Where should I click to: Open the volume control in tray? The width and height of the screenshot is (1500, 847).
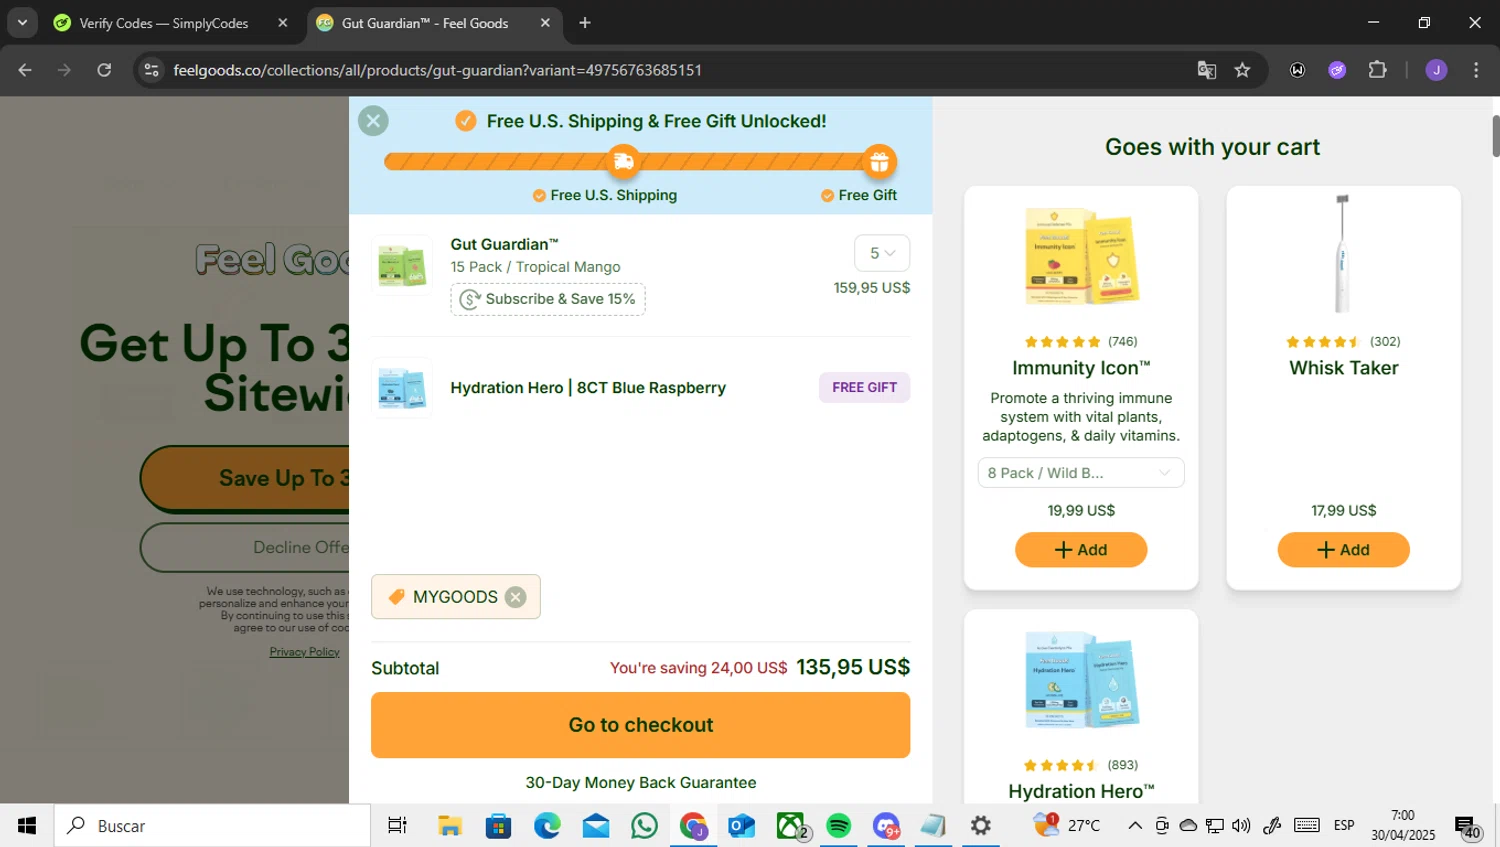pos(1241,826)
